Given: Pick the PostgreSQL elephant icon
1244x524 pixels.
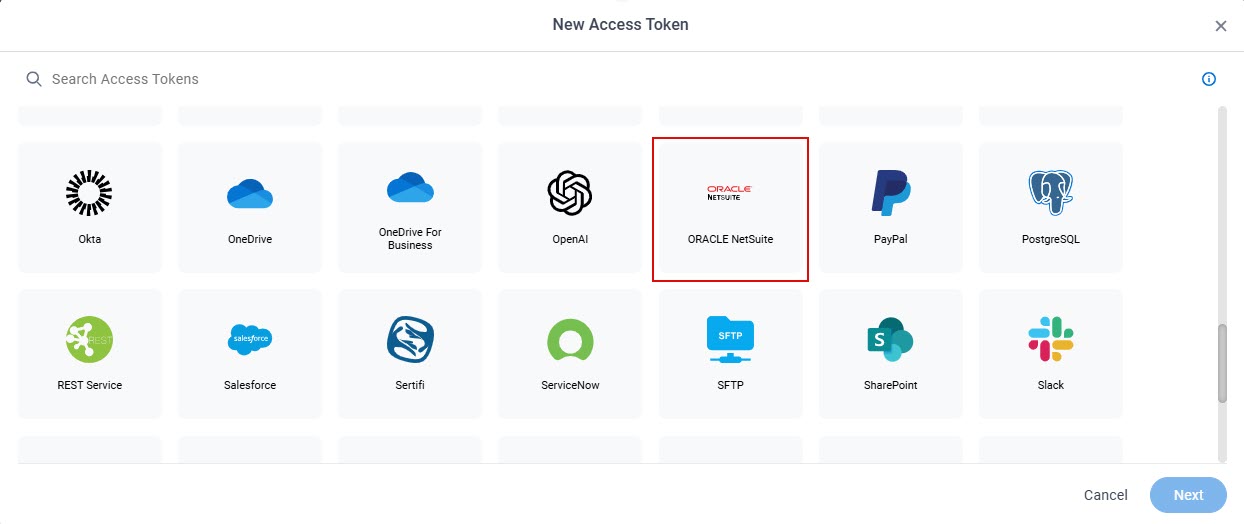Looking at the screenshot, I should point(1051,193).
